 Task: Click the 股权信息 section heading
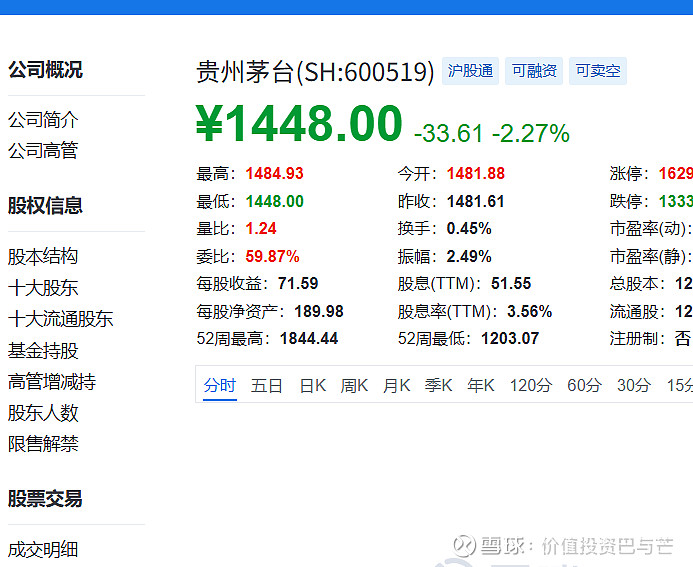tap(45, 206)
